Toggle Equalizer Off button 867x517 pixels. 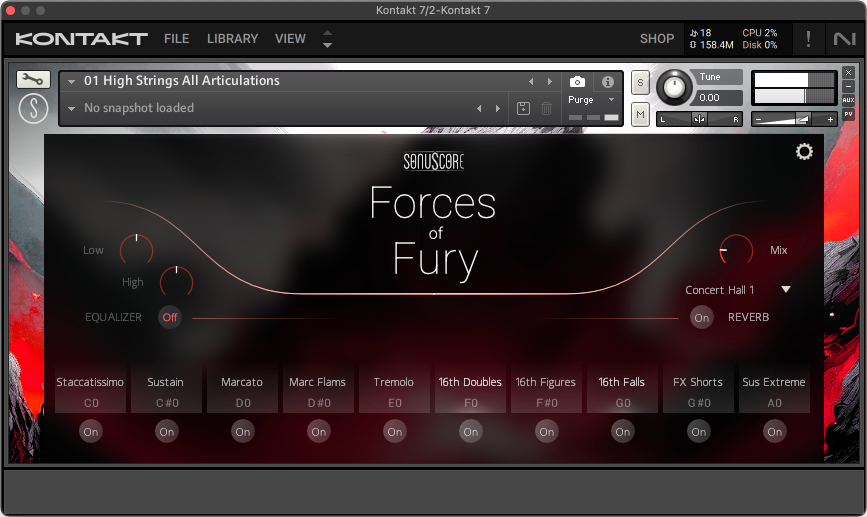tap(170, 317)
